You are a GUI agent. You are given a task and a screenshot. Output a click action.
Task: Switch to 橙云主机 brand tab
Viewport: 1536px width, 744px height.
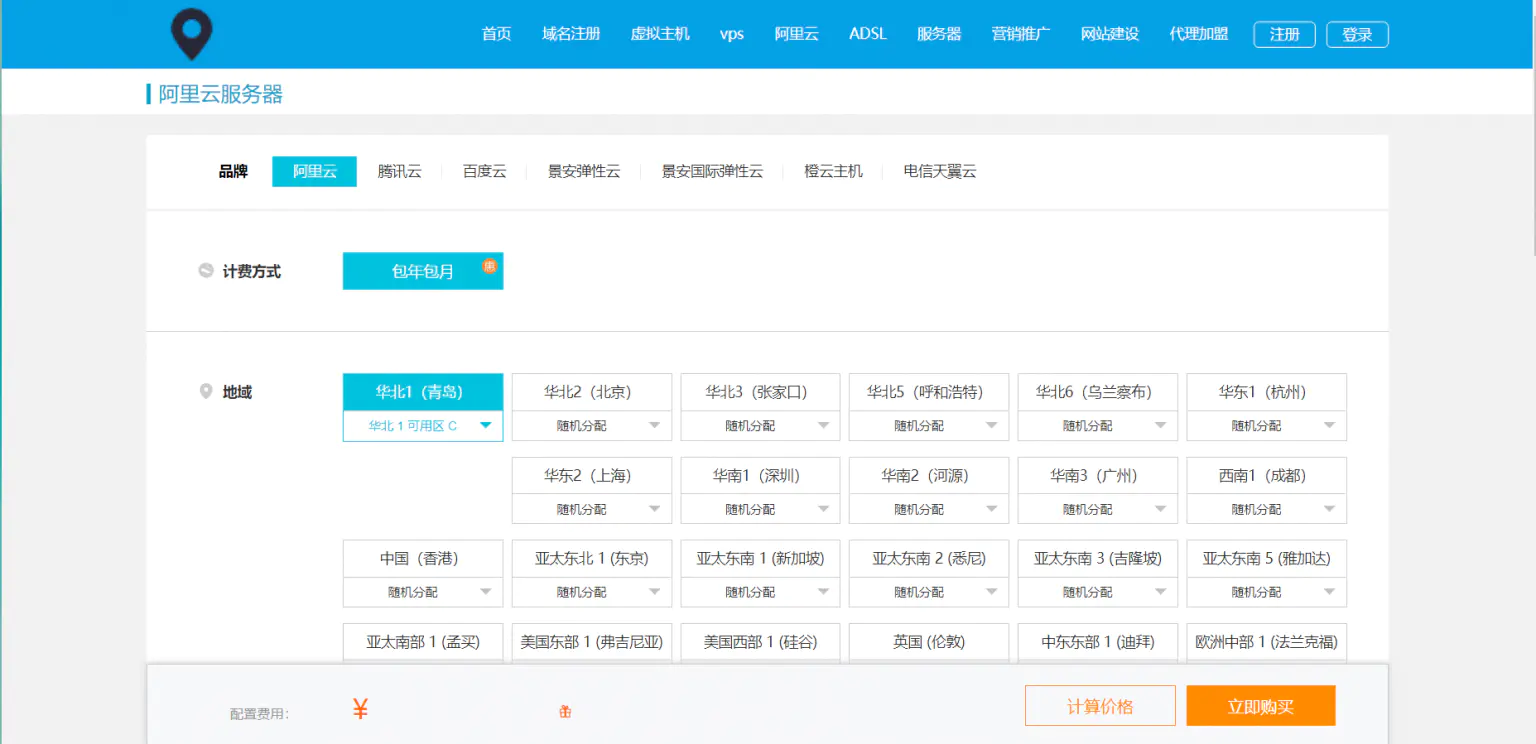tap(833, 171)
